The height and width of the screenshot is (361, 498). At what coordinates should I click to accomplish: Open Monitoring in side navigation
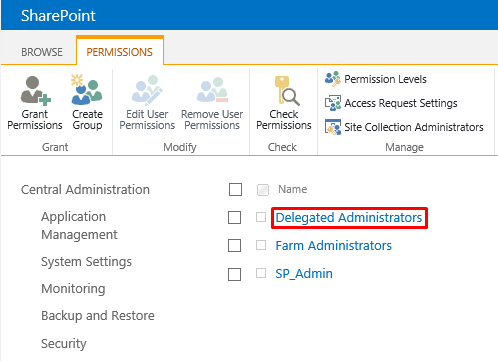(73, 289)
